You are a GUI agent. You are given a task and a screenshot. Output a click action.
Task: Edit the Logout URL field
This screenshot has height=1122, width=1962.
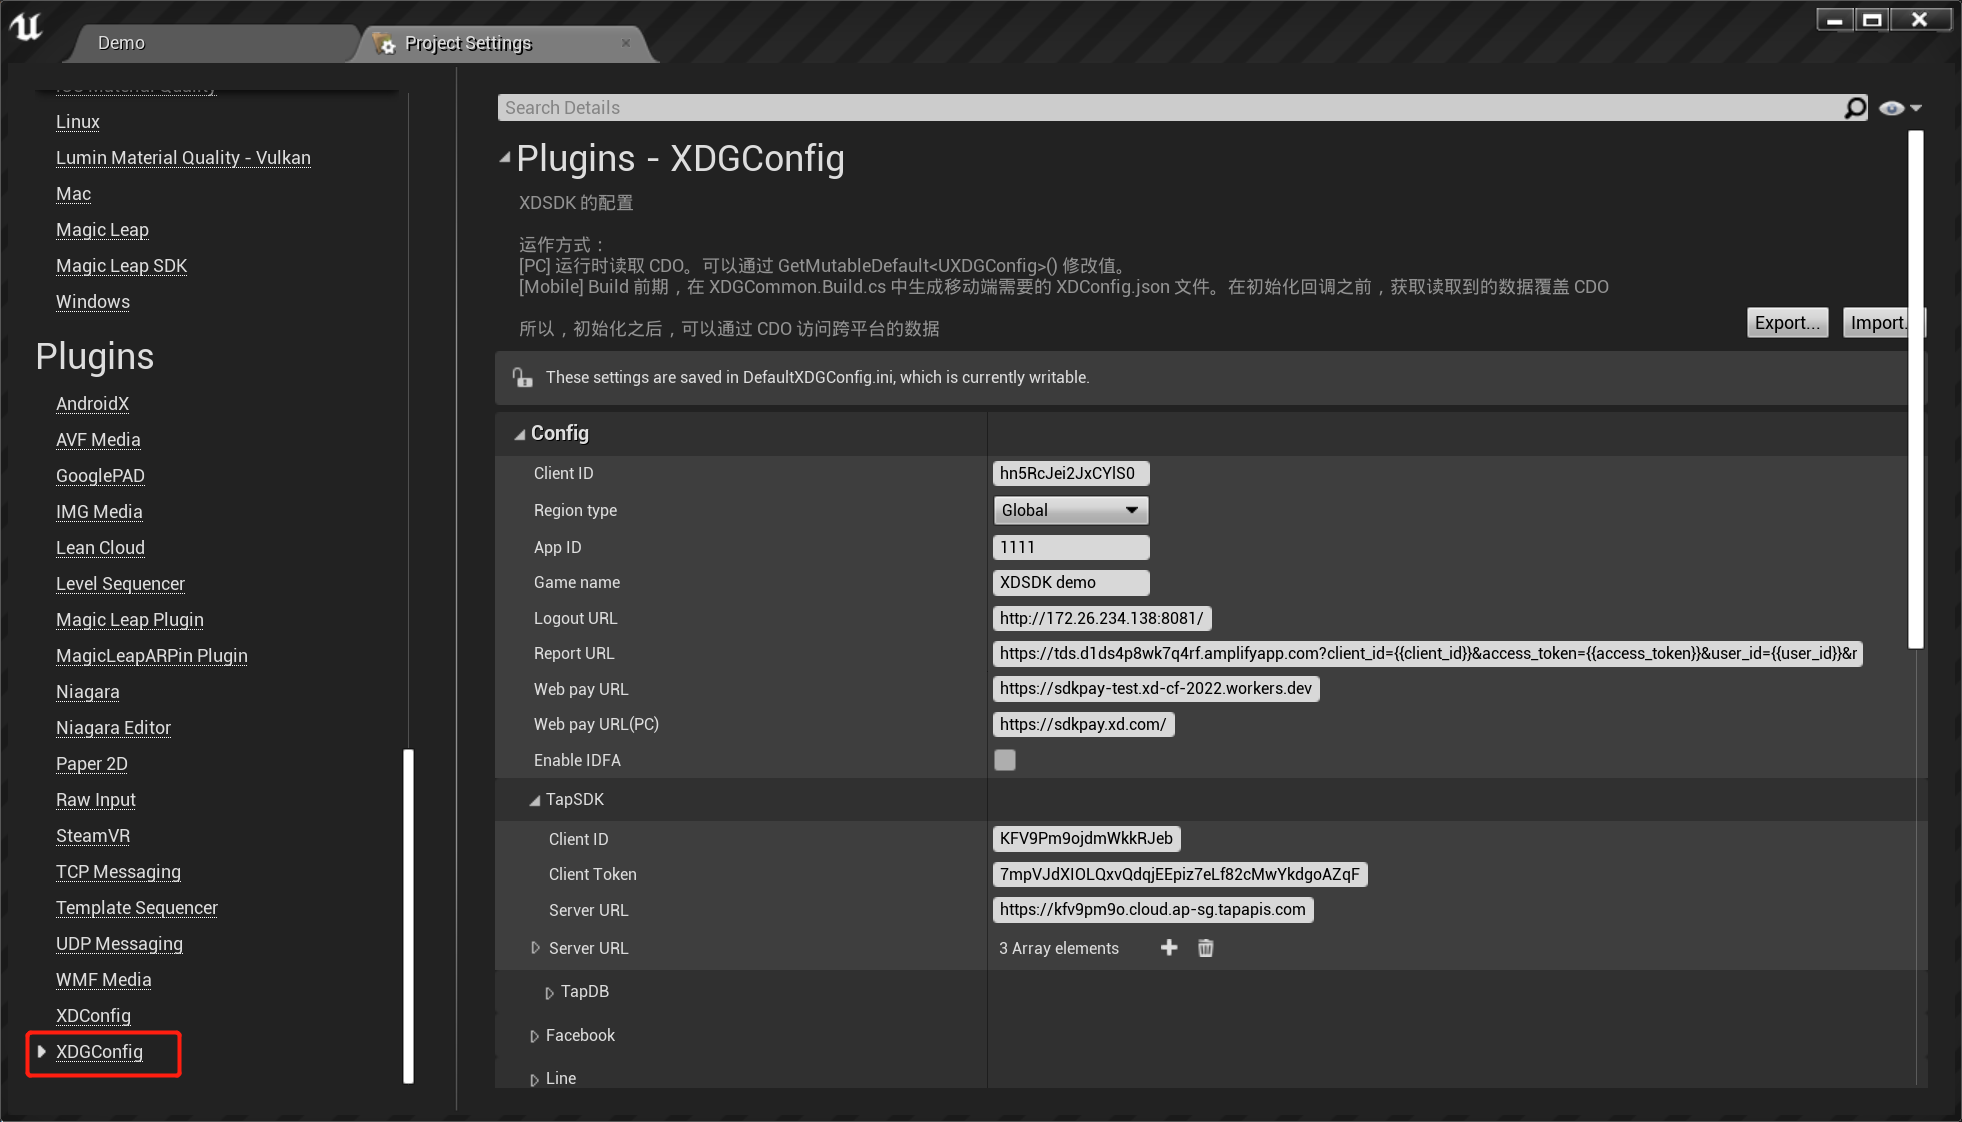pyautogui.click(x=1102, y=618)
